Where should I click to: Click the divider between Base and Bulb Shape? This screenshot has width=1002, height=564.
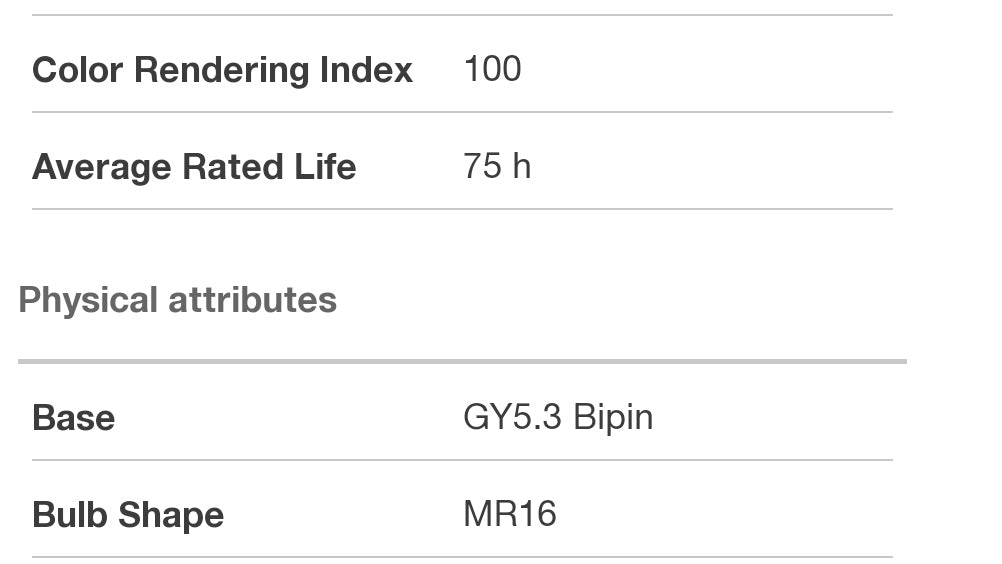[462, 460]
